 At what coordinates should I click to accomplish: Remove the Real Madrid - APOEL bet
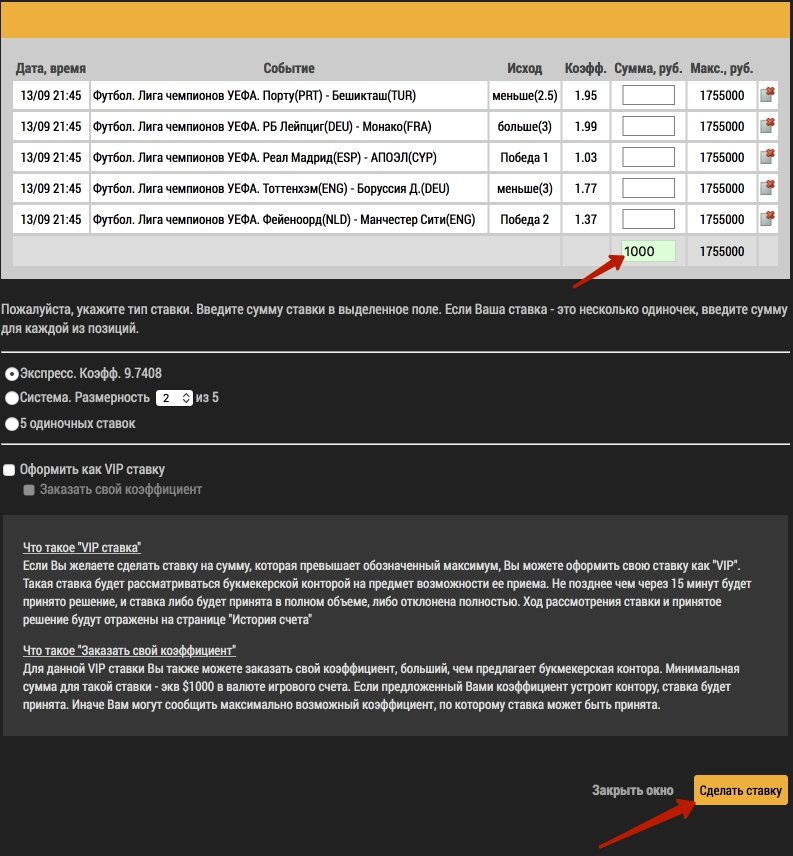pos(768,157)
